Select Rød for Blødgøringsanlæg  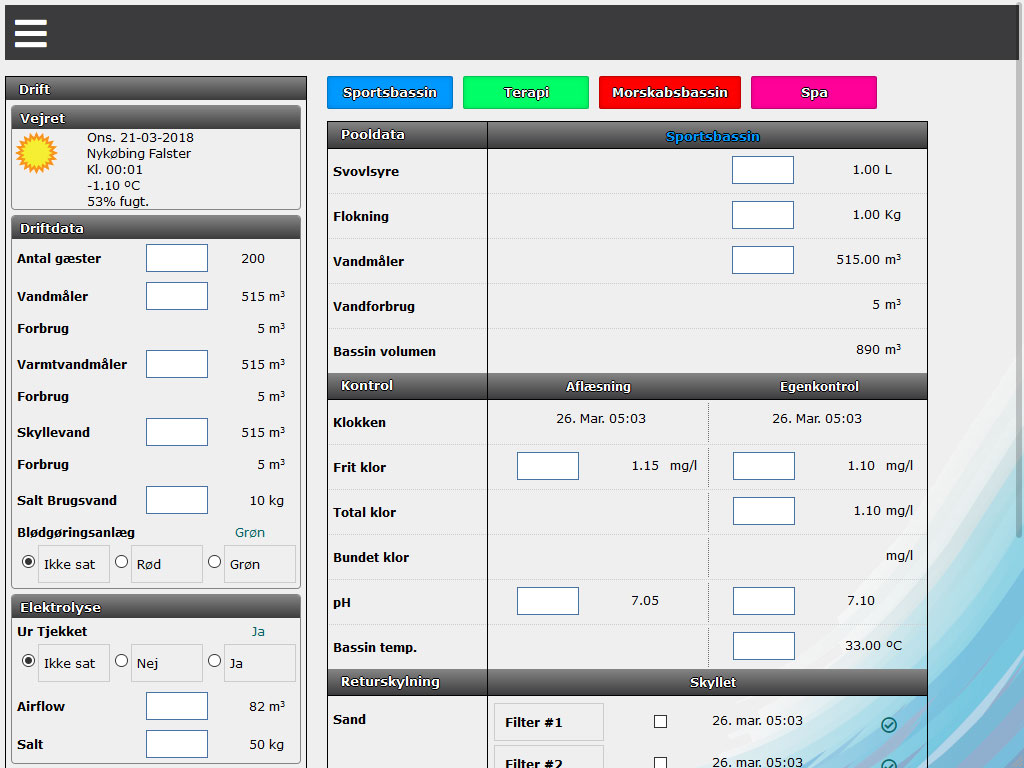pos(122,562)
